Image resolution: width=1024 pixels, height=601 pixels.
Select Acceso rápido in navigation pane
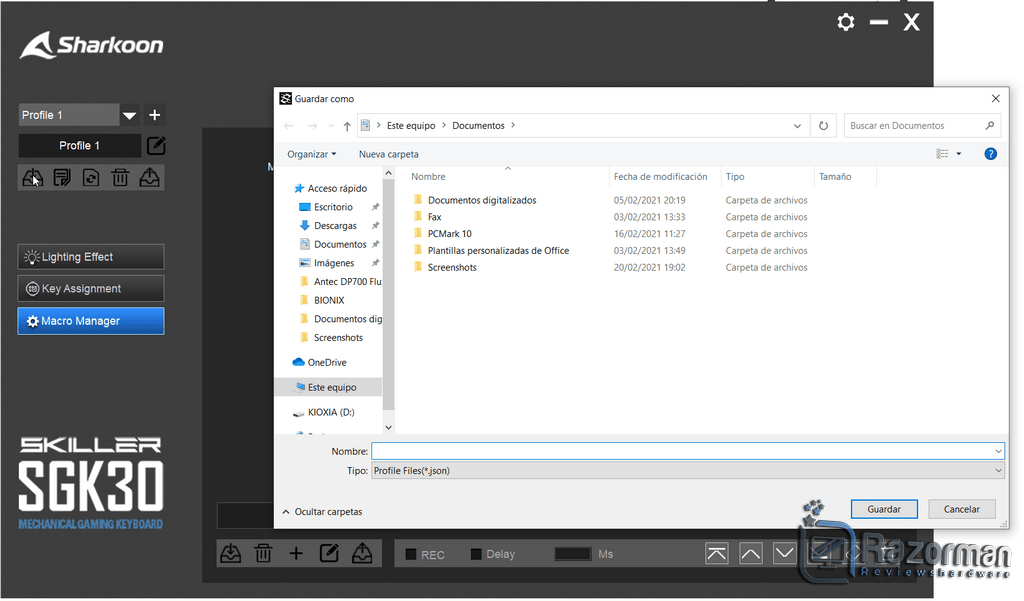click(x=337, y=188)
